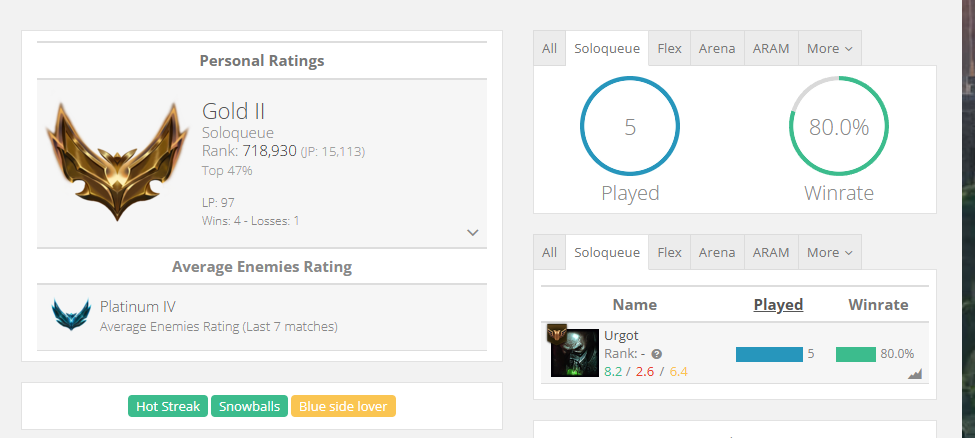Click the LP: 97 text
975x438 pixels.
tap(218, 202)
